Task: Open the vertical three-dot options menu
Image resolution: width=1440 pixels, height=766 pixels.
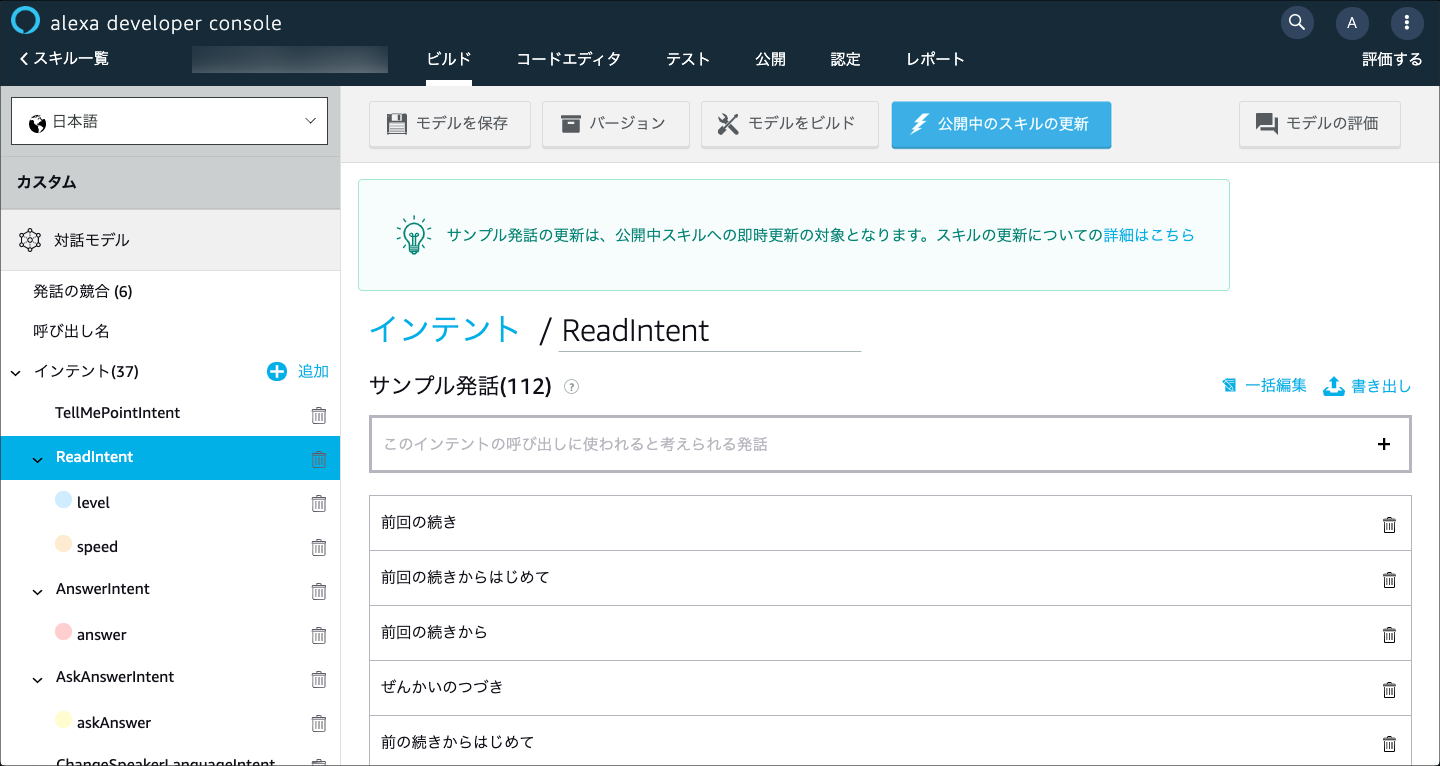Action: pyautogui.click(x=1407, y=22)
